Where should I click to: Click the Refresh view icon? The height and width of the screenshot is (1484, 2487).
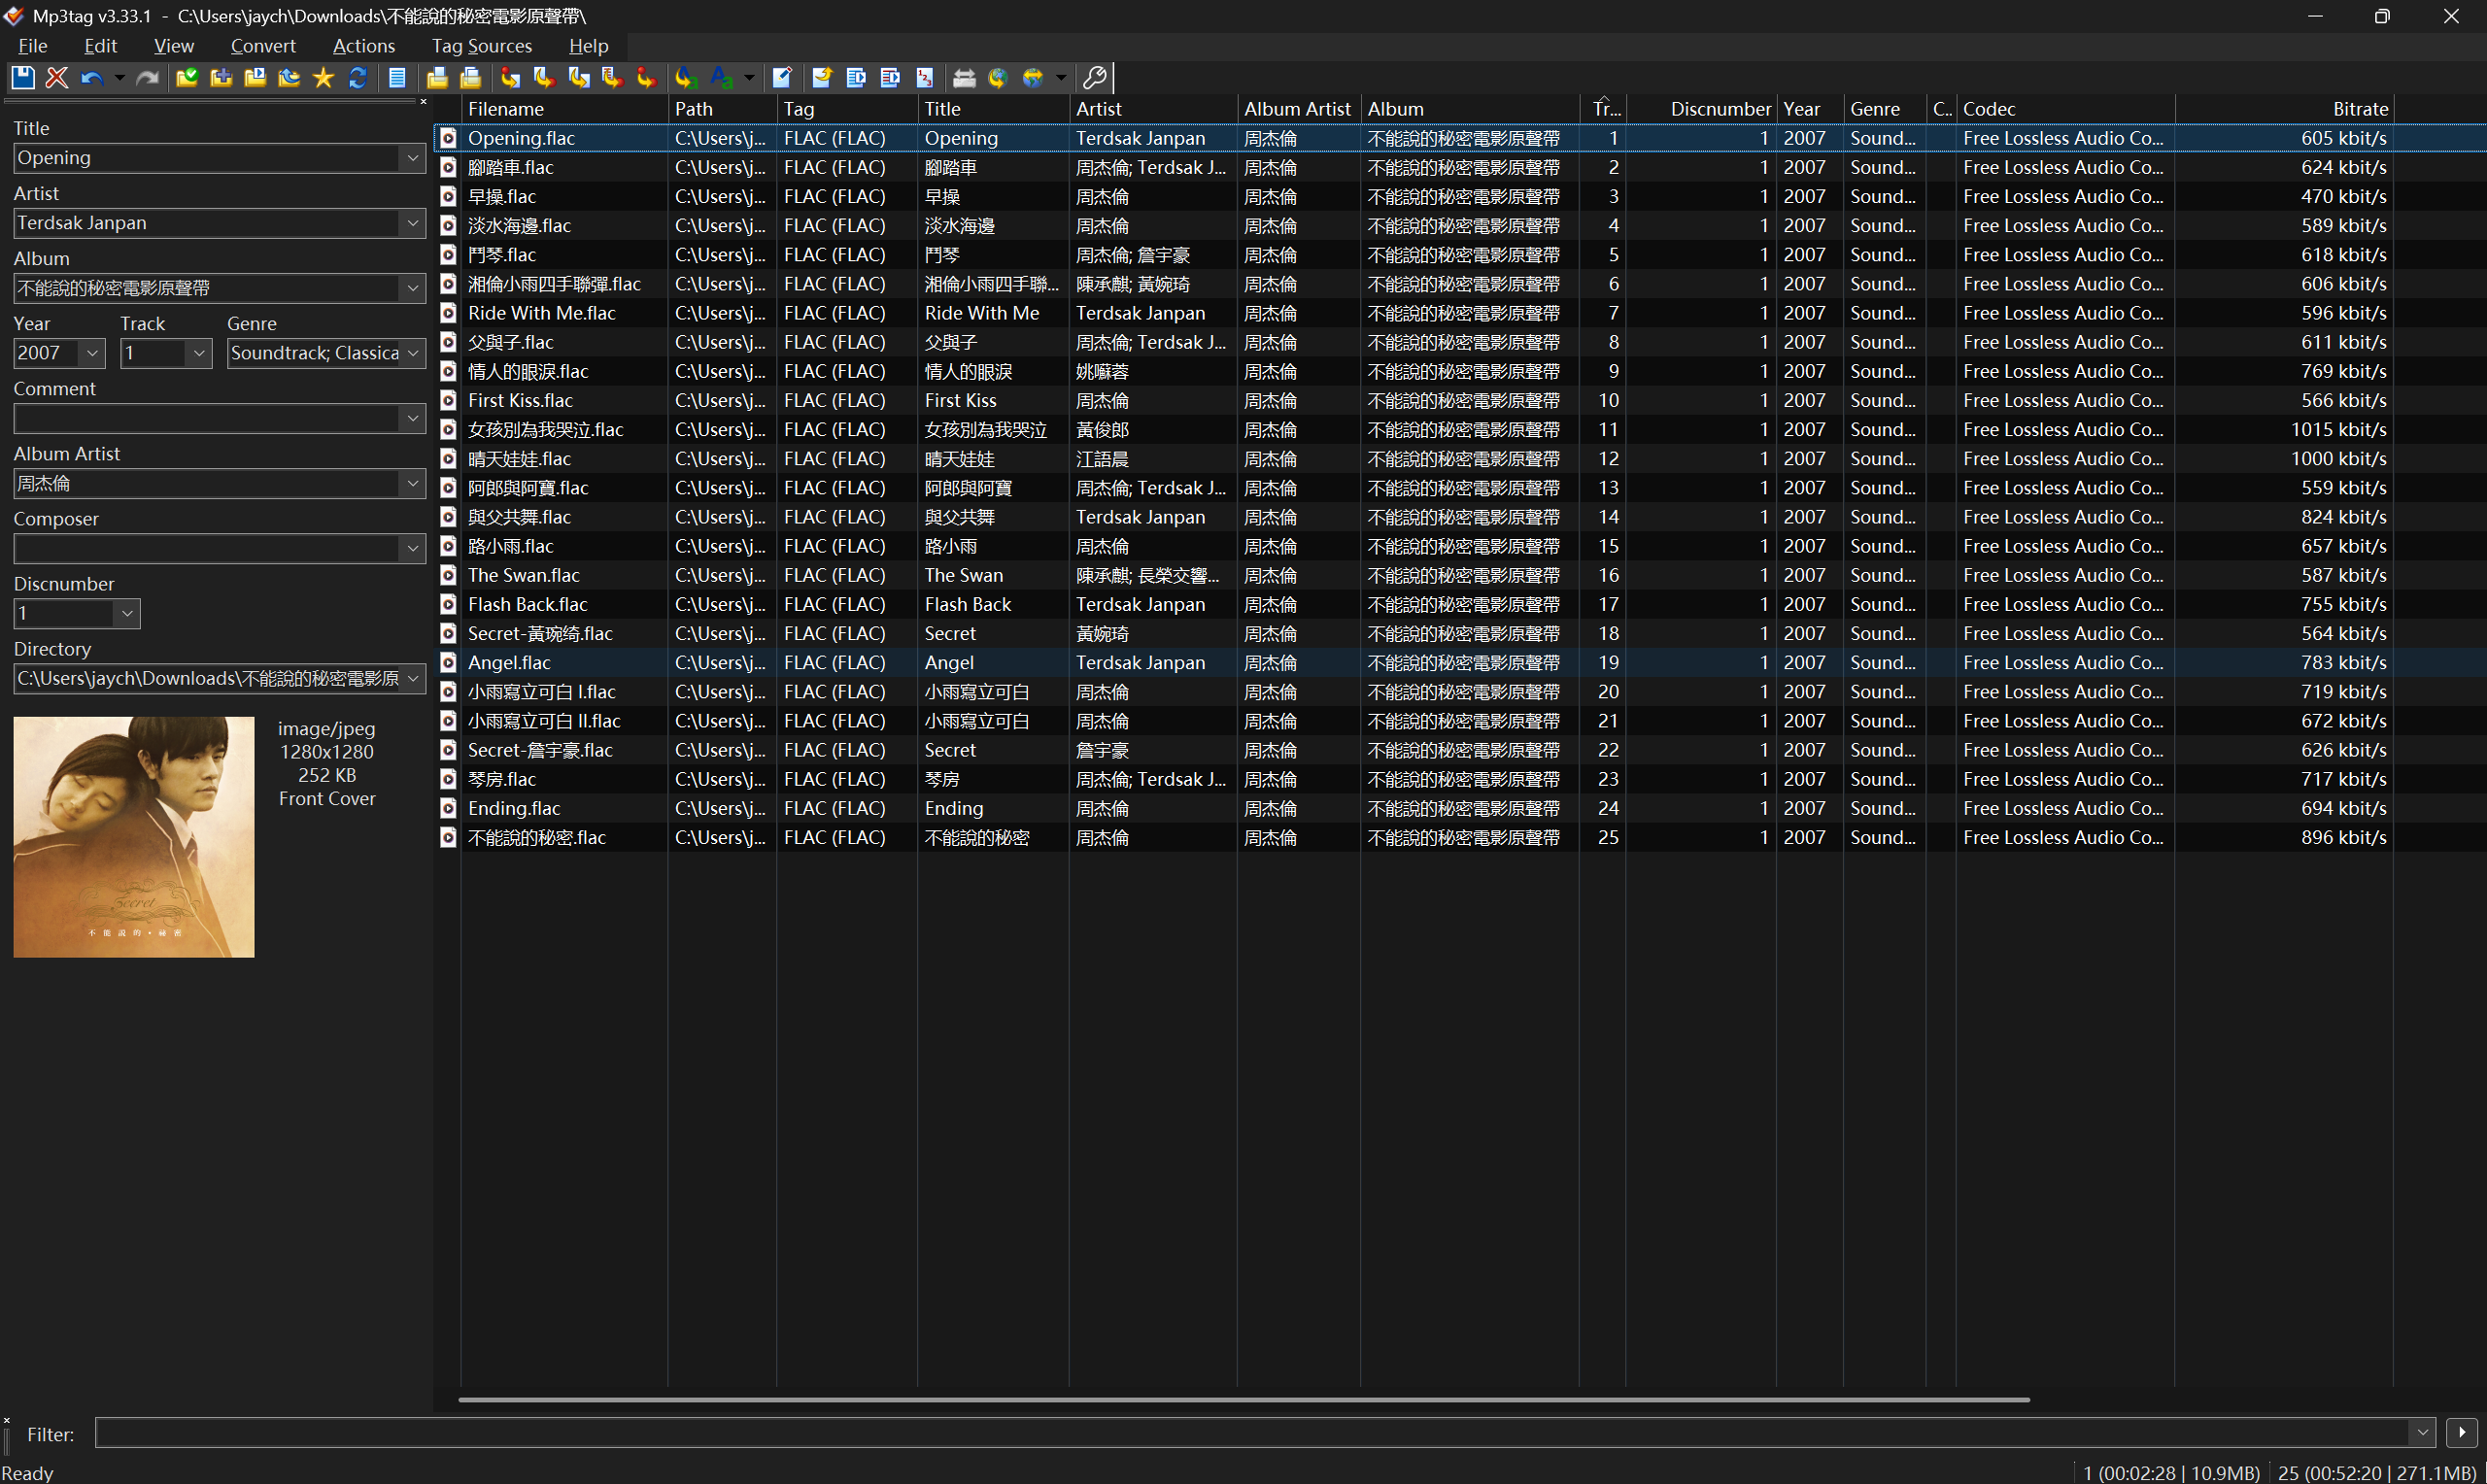358,77
